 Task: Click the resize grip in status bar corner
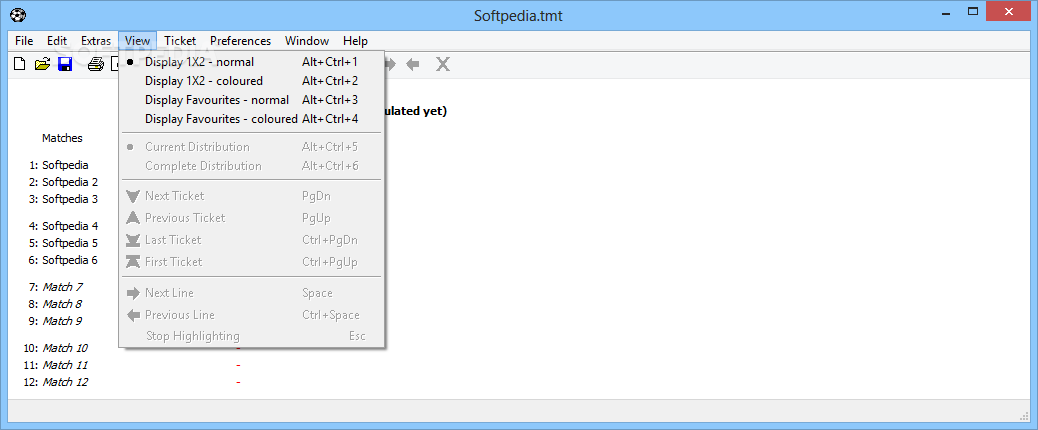coord(1025,415)
